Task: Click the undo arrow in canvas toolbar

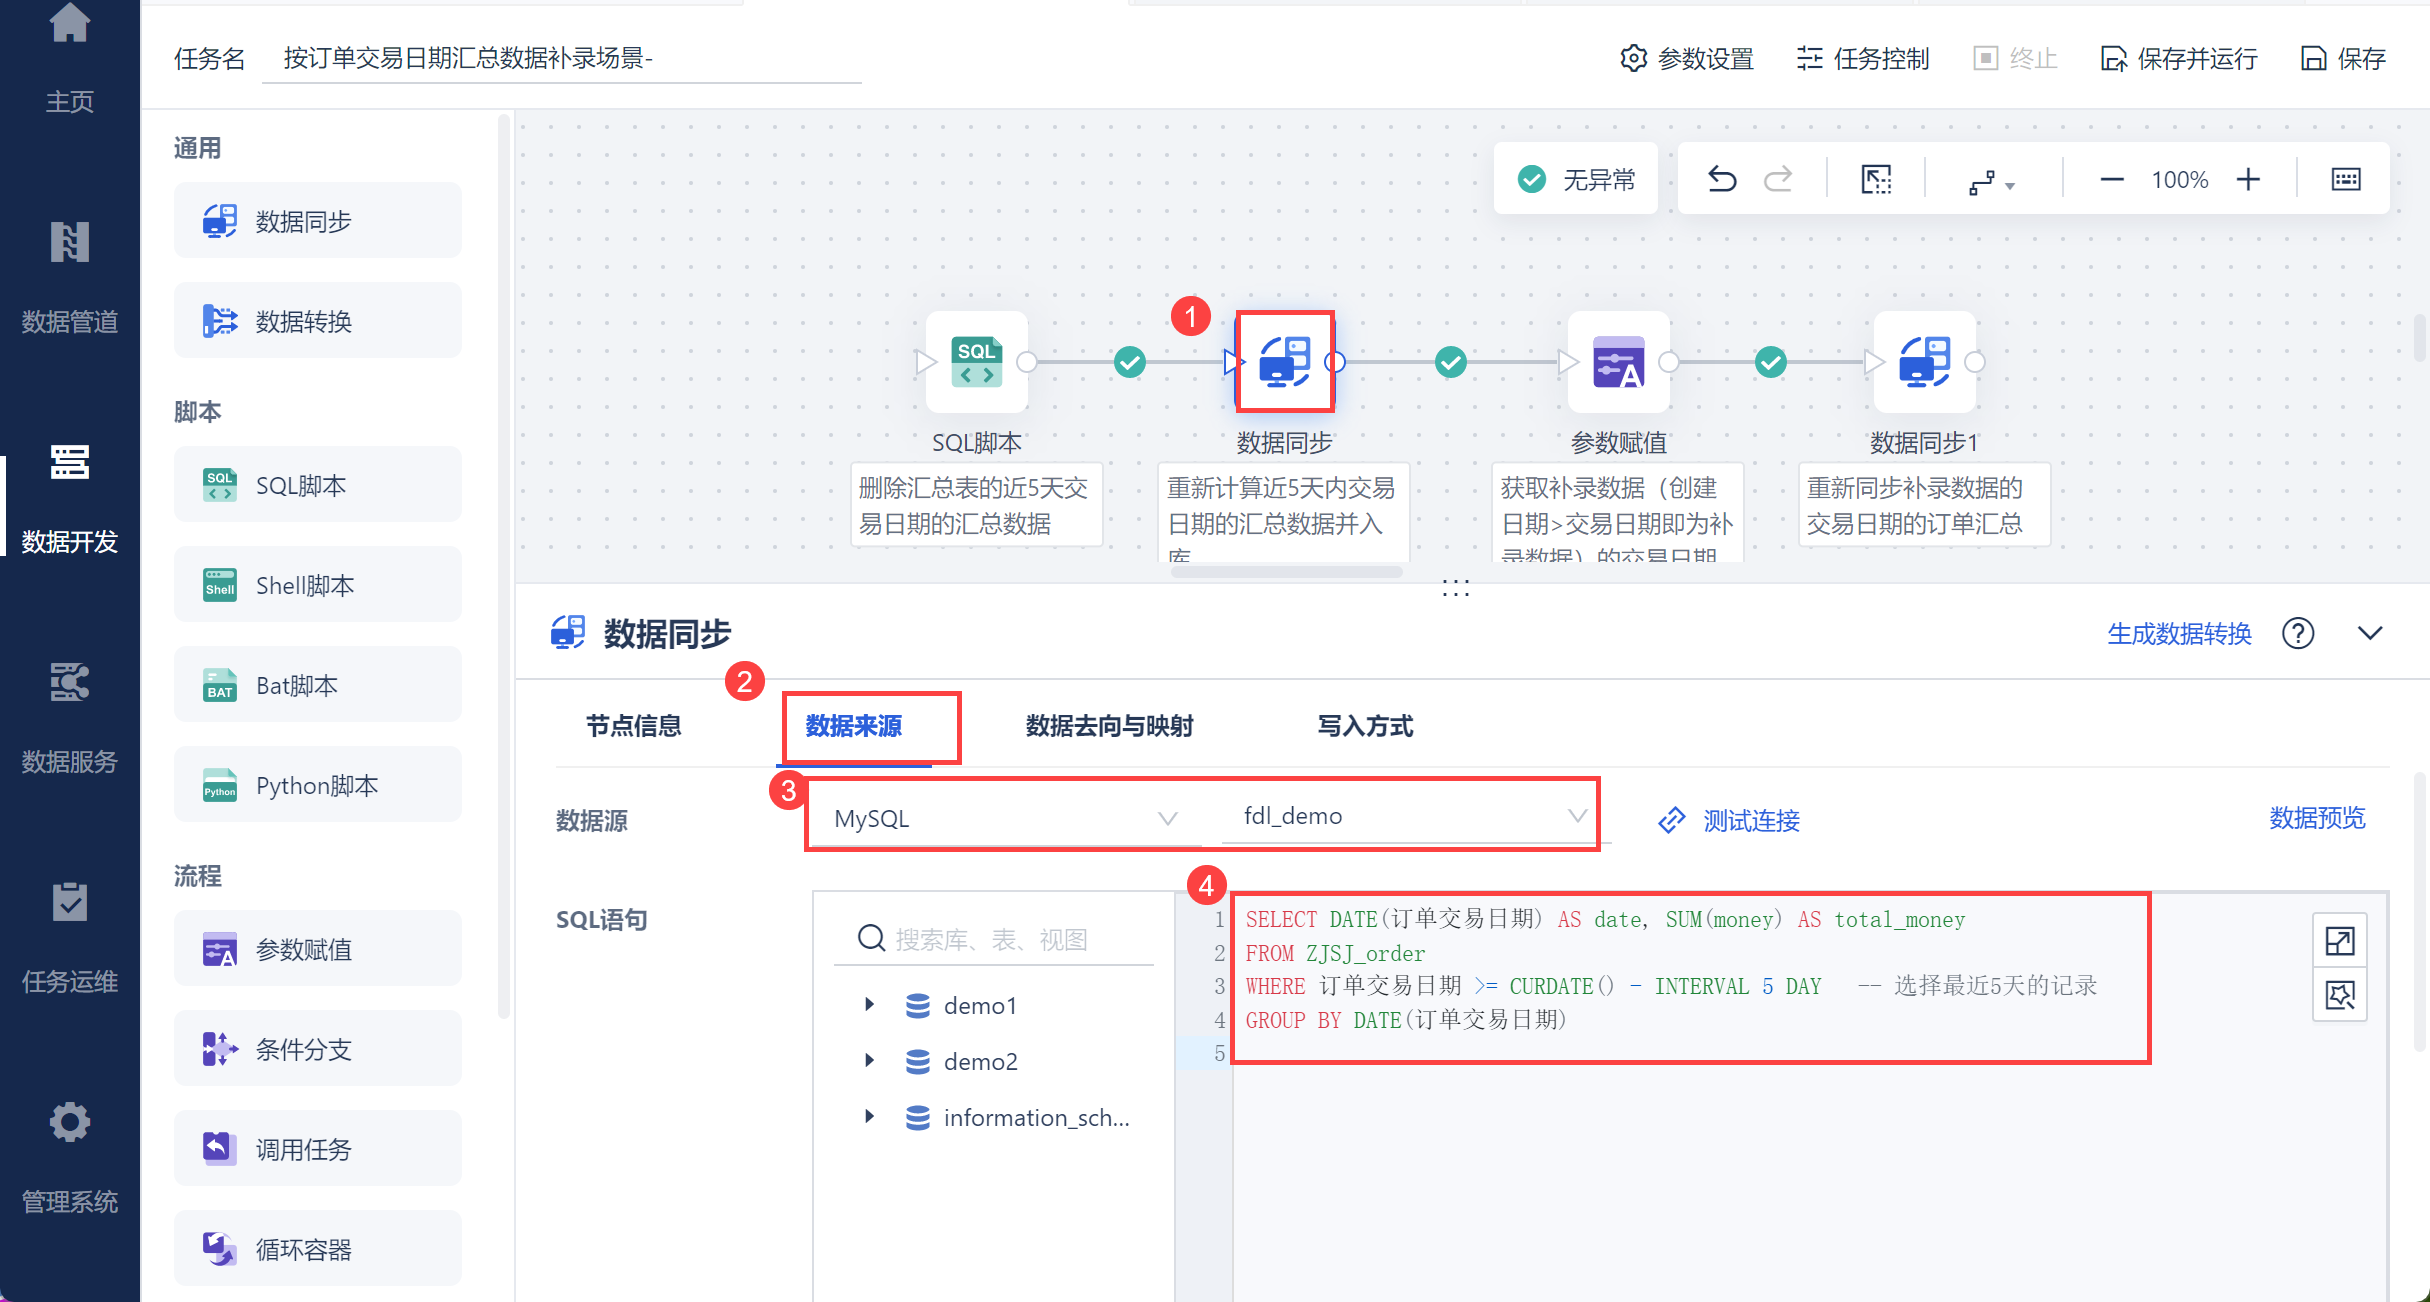Action: click(x=1721, y=179)
